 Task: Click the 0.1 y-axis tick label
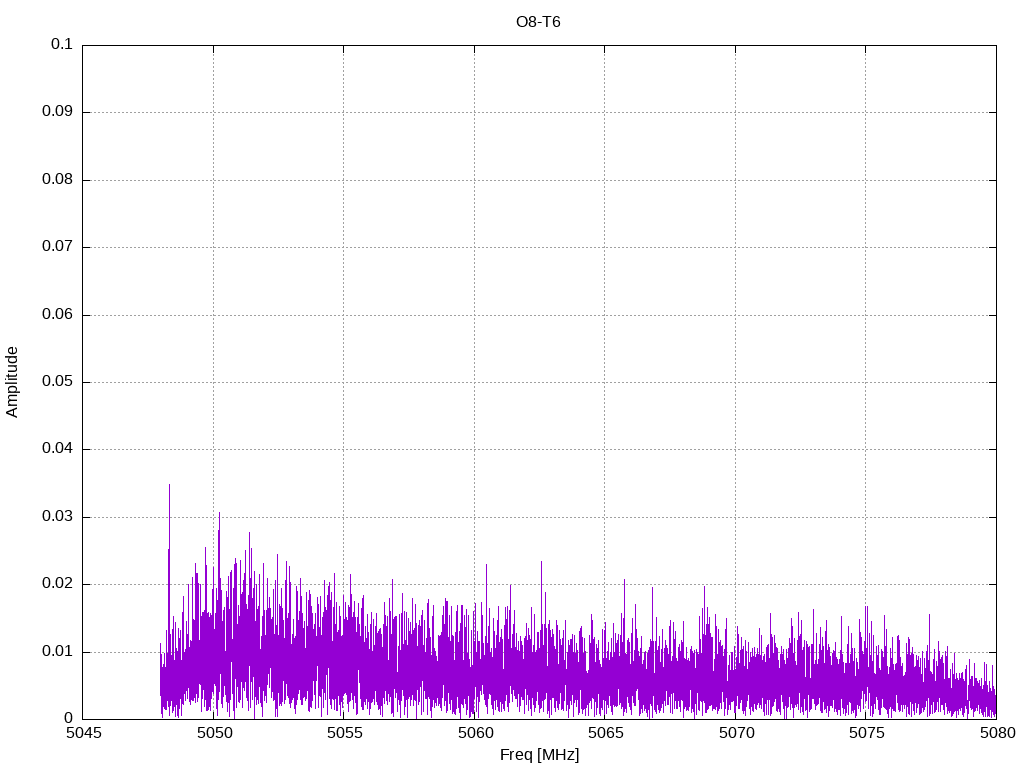pos(62,45)
